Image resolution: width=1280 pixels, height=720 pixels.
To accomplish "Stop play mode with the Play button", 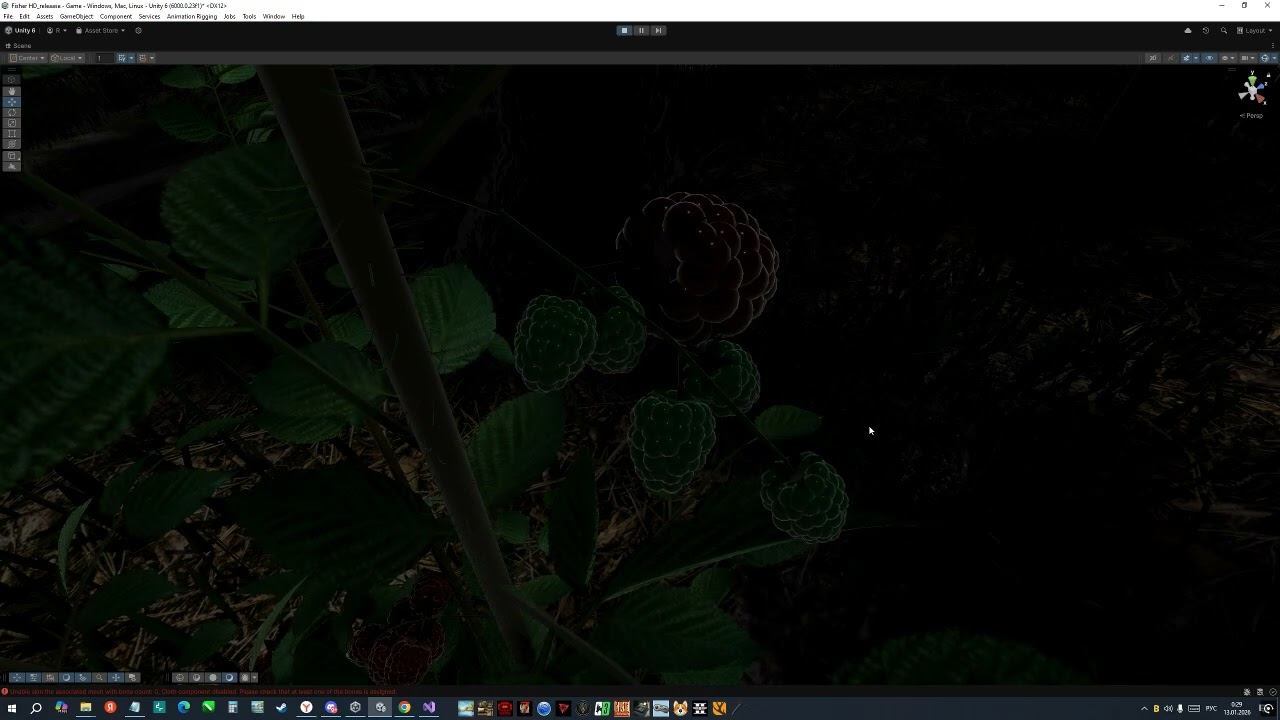I will 624,30.
